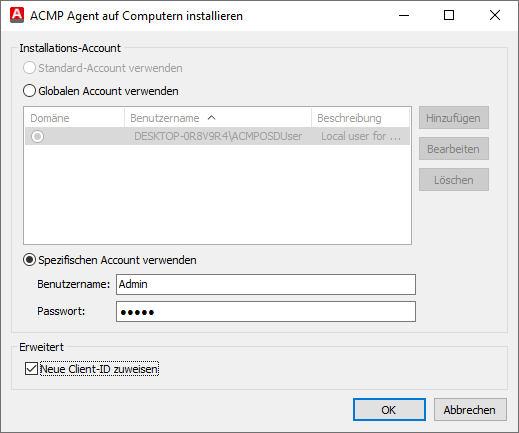
Task: Click the Passwort: label
Action: (61, 311)
